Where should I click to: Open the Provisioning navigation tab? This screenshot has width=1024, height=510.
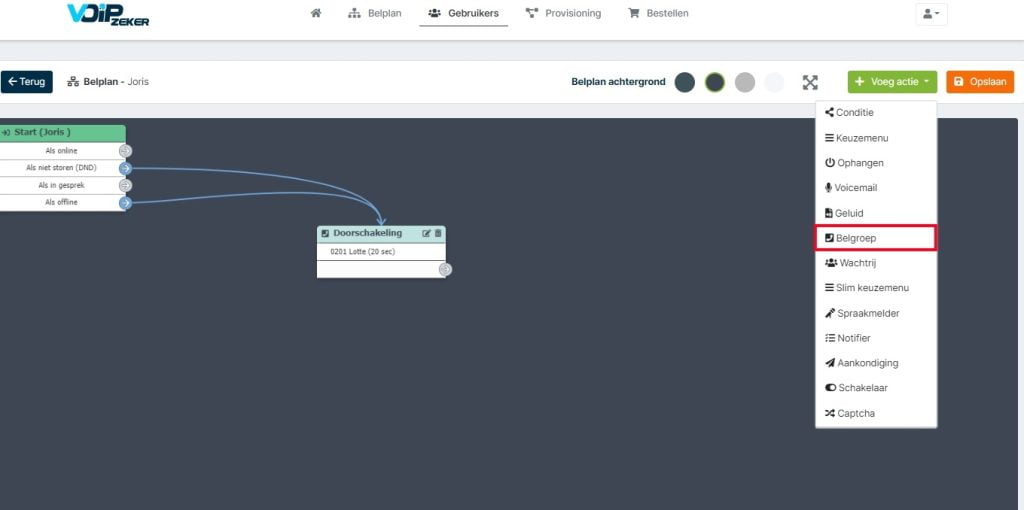(x=563, y=13)
